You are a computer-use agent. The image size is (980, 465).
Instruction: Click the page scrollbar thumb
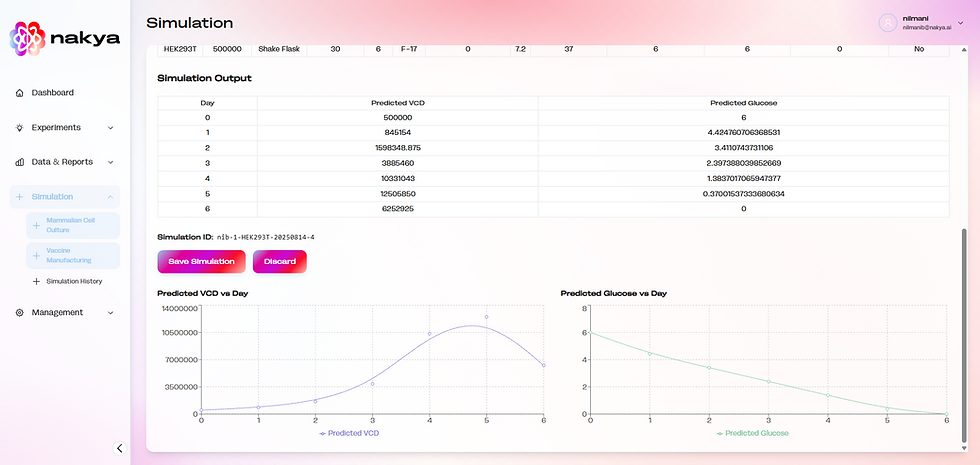click(x=964, y=334)
